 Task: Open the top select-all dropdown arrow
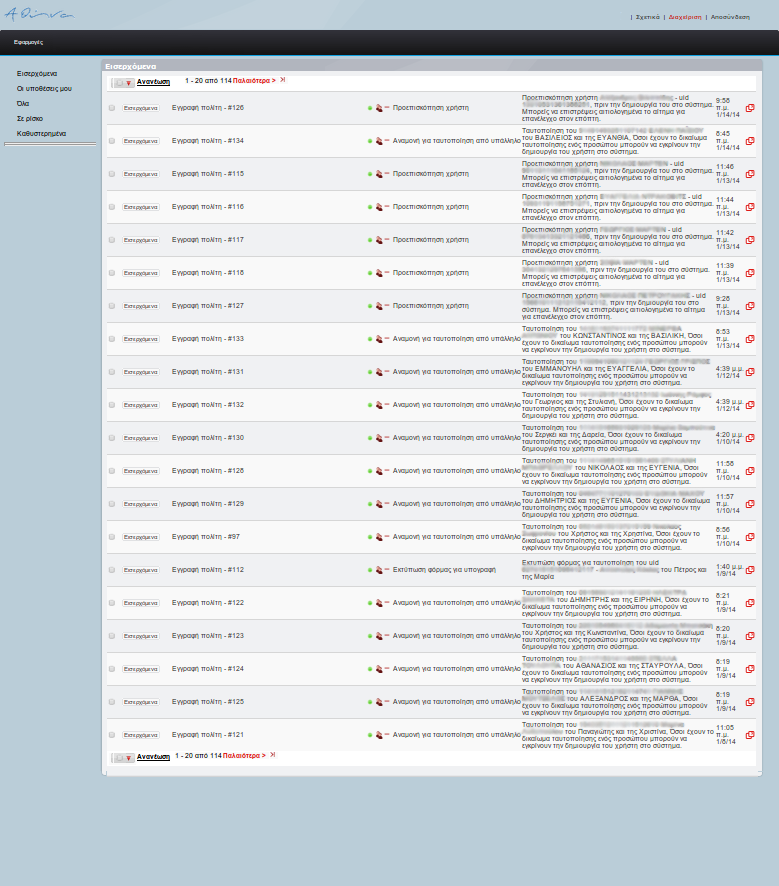[128, 83]
